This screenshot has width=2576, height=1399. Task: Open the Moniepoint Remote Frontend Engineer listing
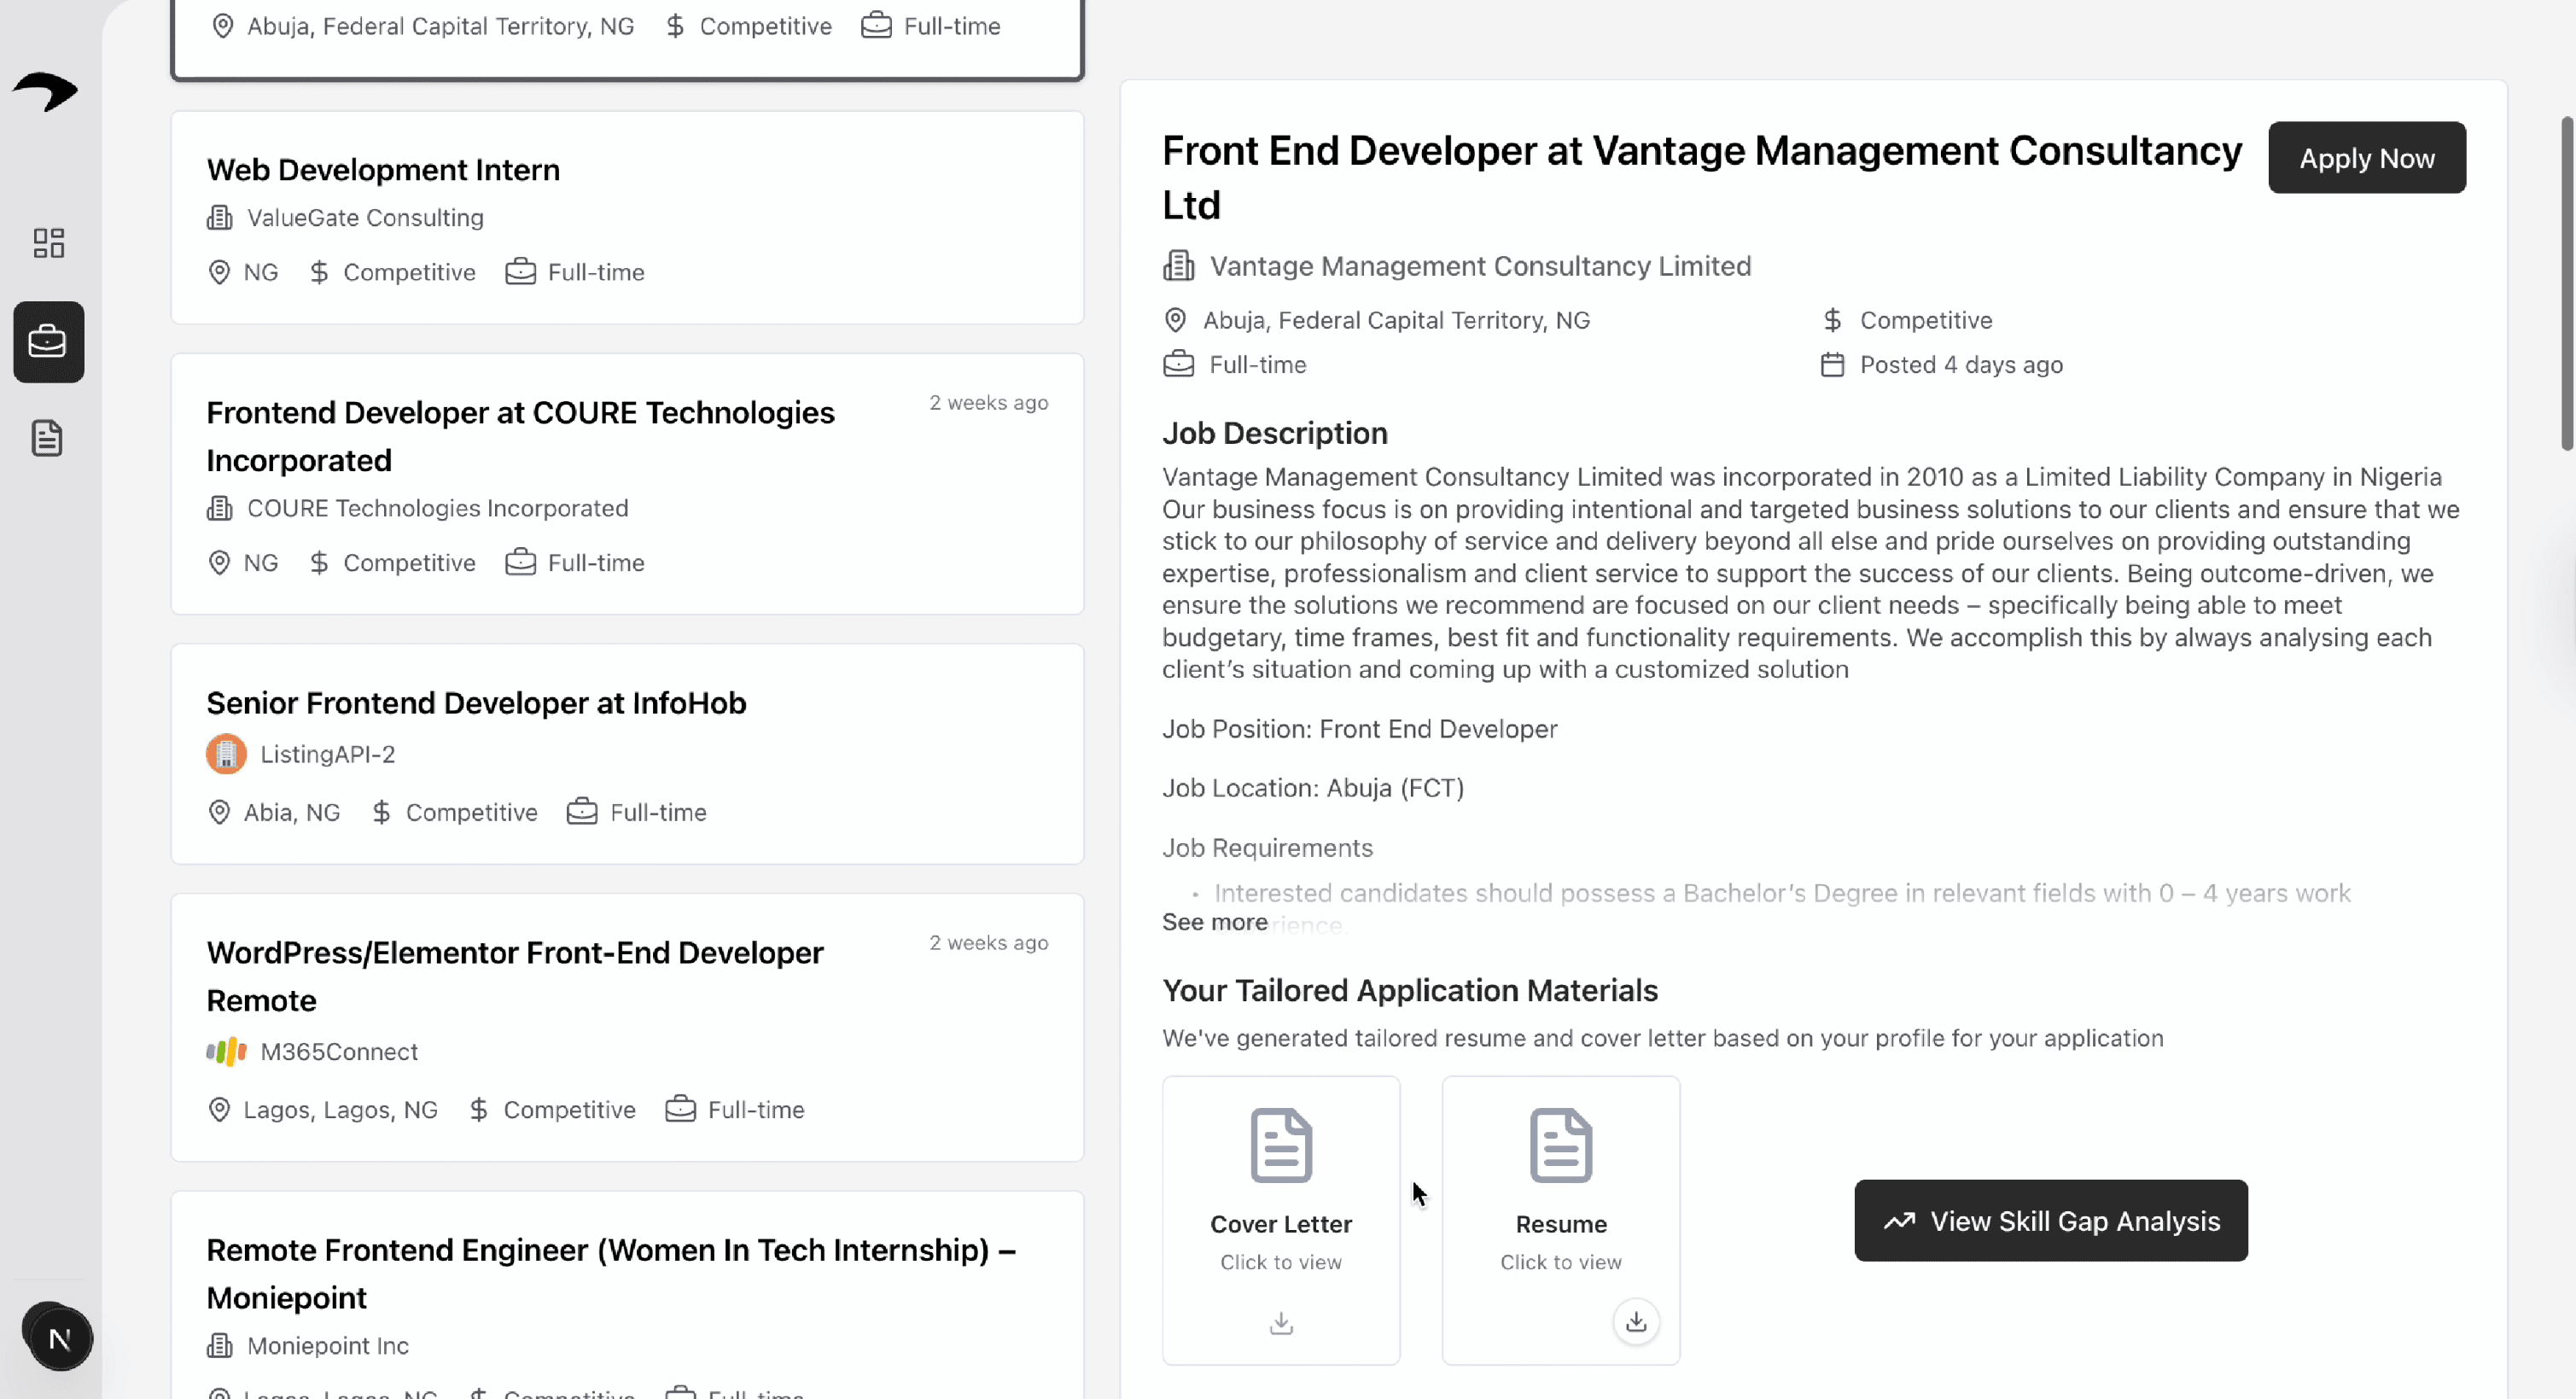[x=627, y=1290]
